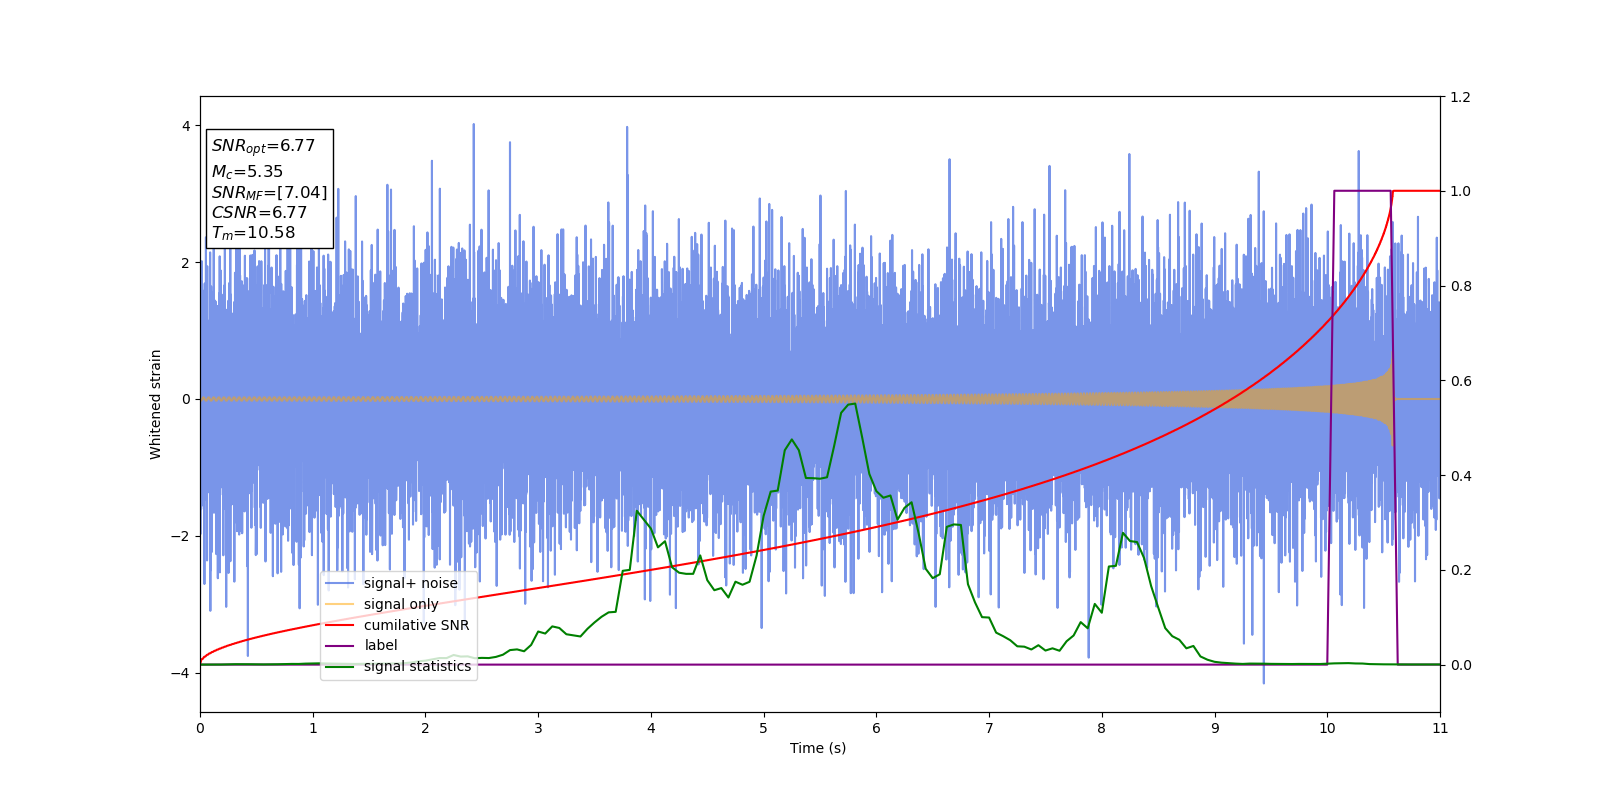1600x800 pixels.
Task: Click the Mc=5.35 annotation text
Action: 247,172
